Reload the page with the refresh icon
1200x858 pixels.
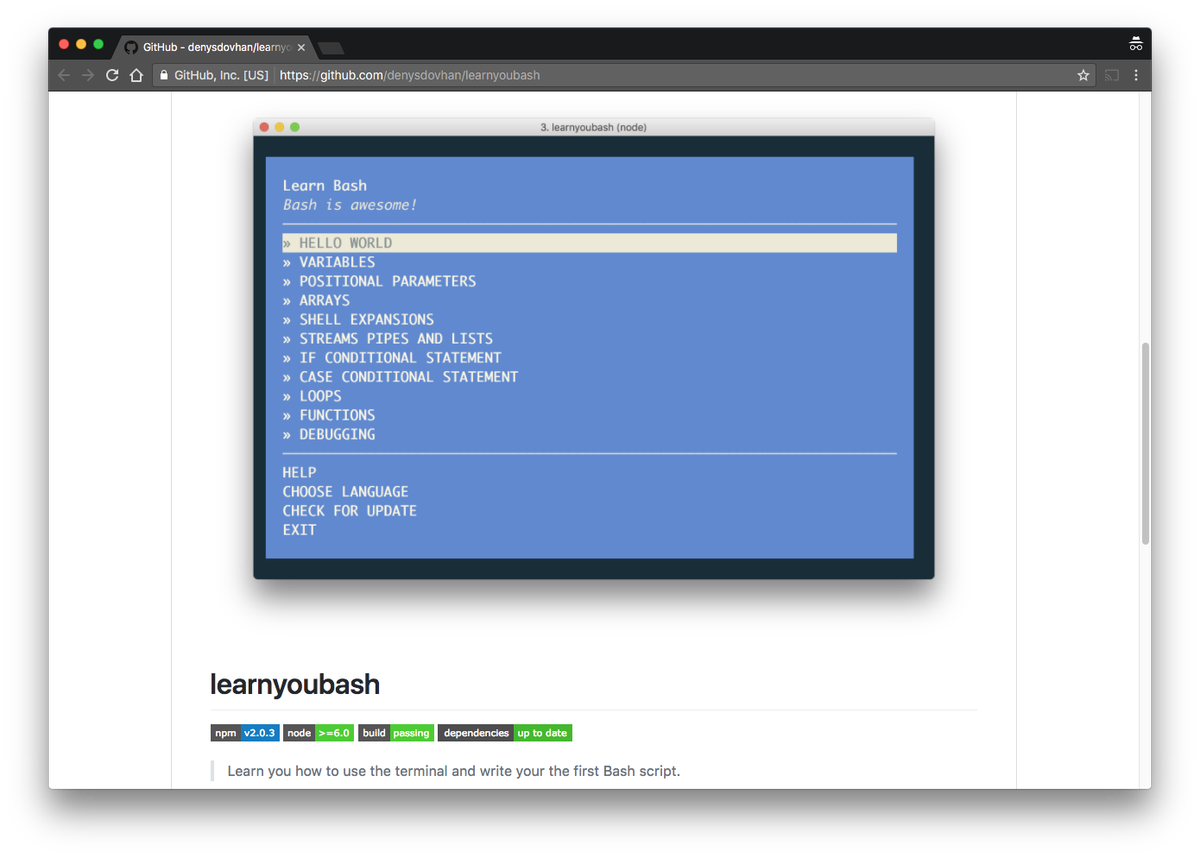(x=112, y=75)
